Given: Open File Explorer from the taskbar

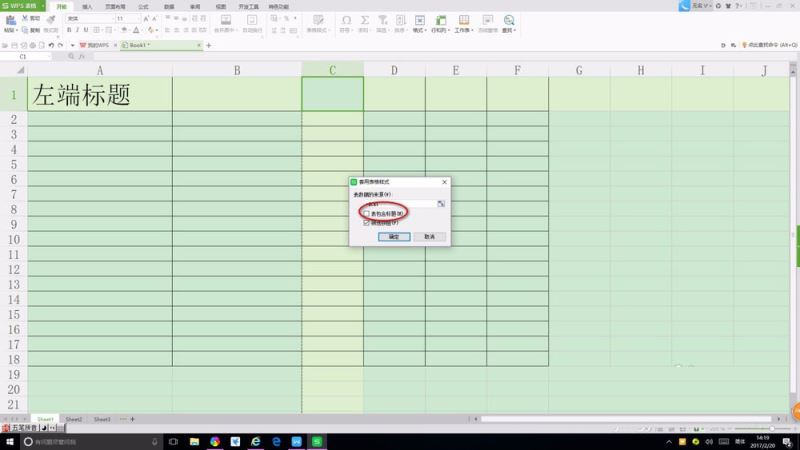Looking at the screenshot, I should pyautogui.click(x=194, y=442).
